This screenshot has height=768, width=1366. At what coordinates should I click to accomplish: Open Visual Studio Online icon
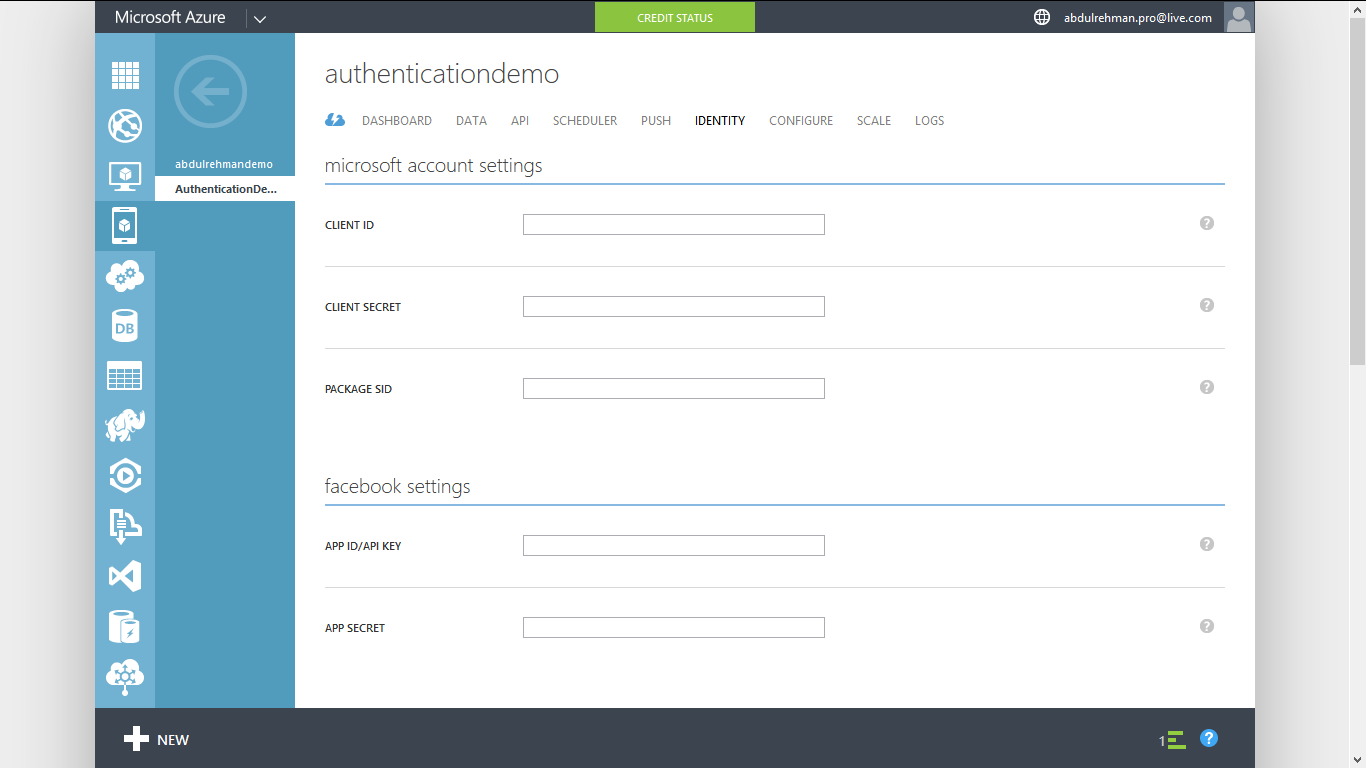(x=125, y=576)
